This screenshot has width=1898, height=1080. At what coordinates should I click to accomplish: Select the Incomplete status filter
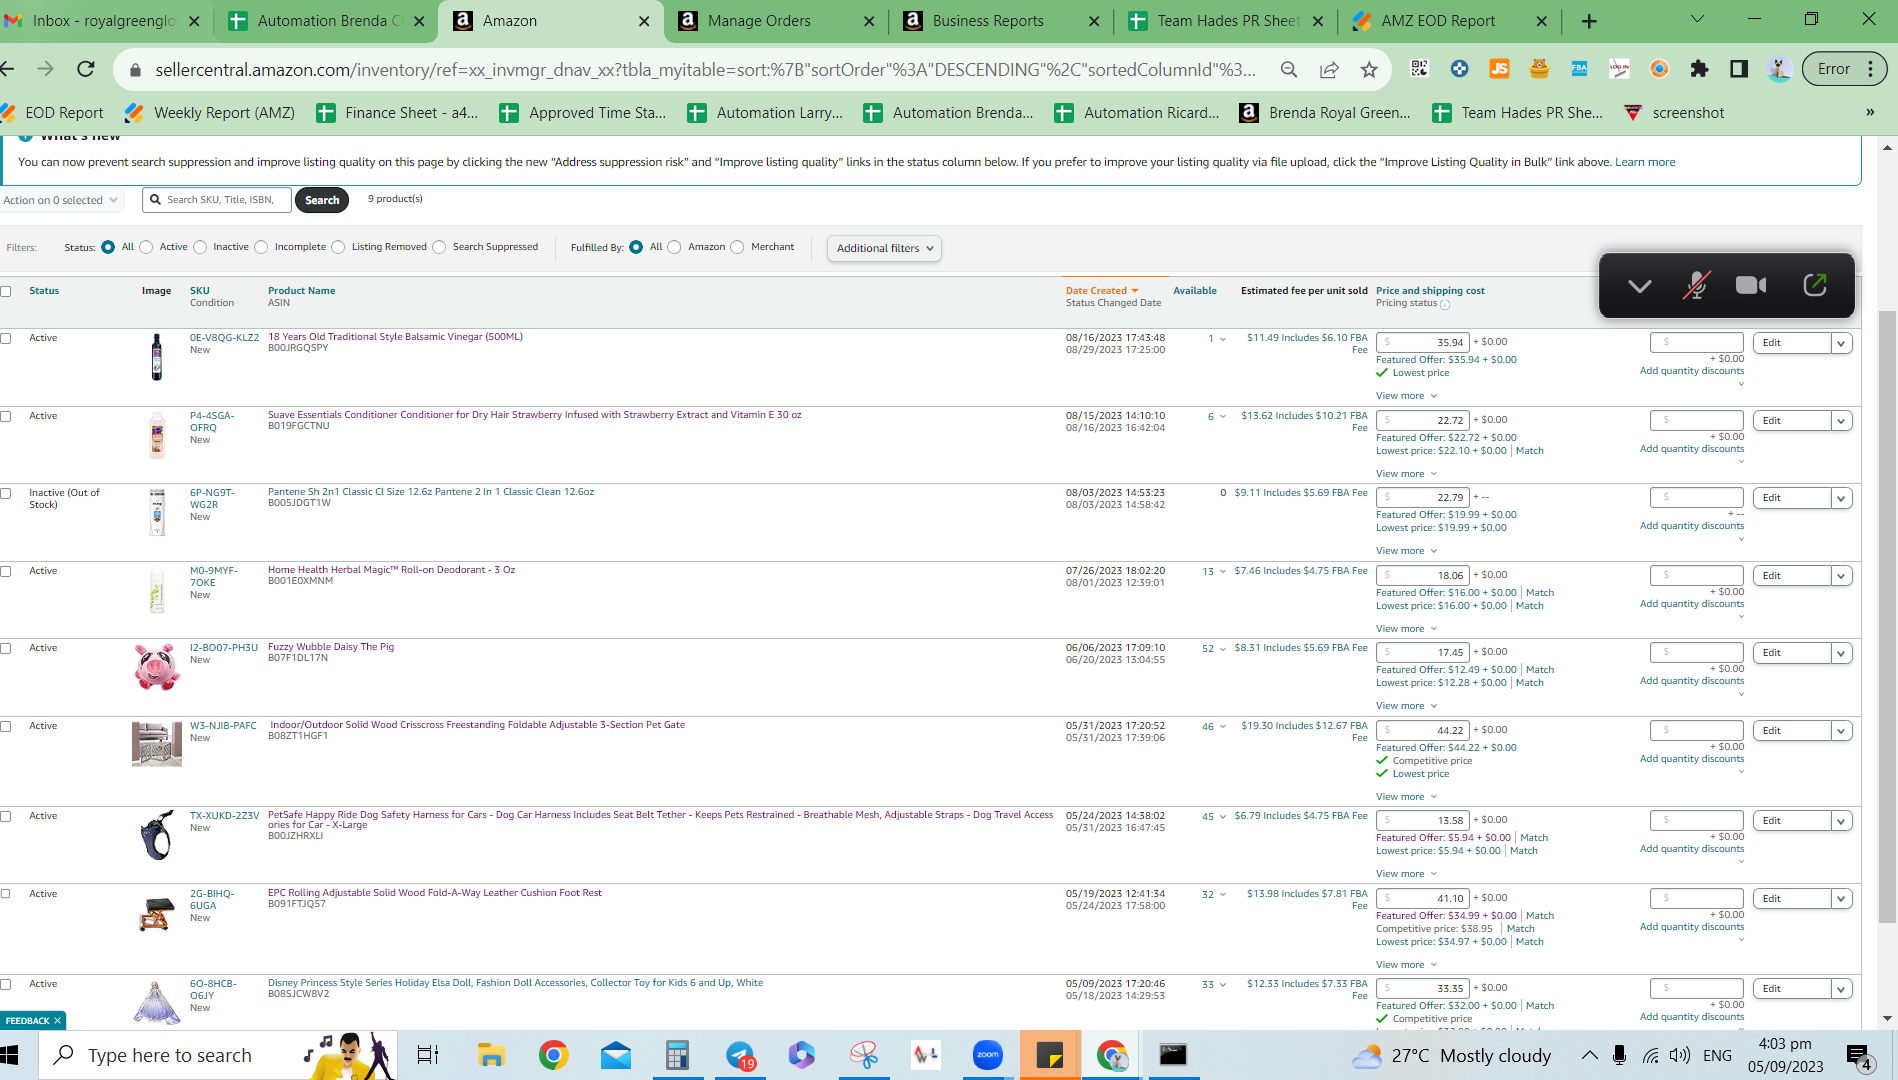[x=262, y=247]
